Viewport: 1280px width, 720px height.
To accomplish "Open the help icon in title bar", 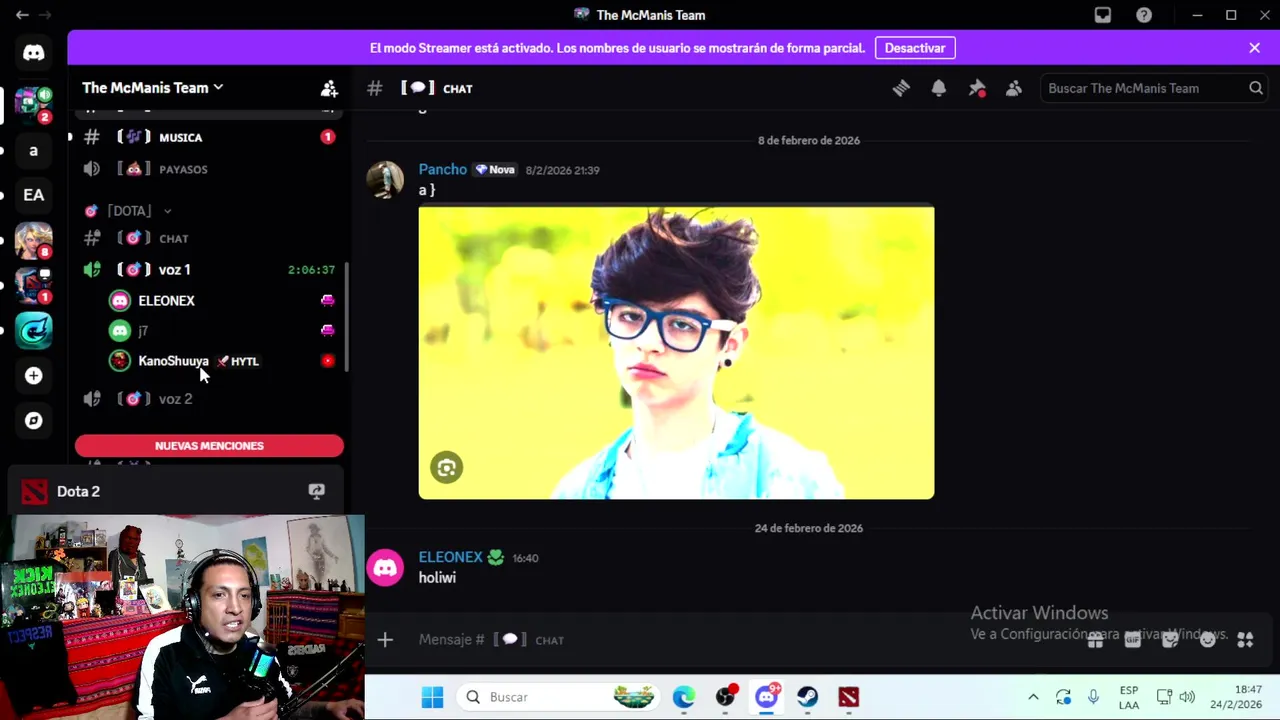I will point(1144,15).
